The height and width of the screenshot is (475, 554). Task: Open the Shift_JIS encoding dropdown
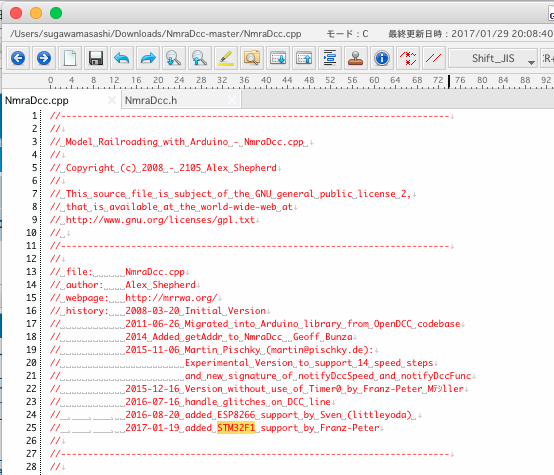tap(493, 58)
